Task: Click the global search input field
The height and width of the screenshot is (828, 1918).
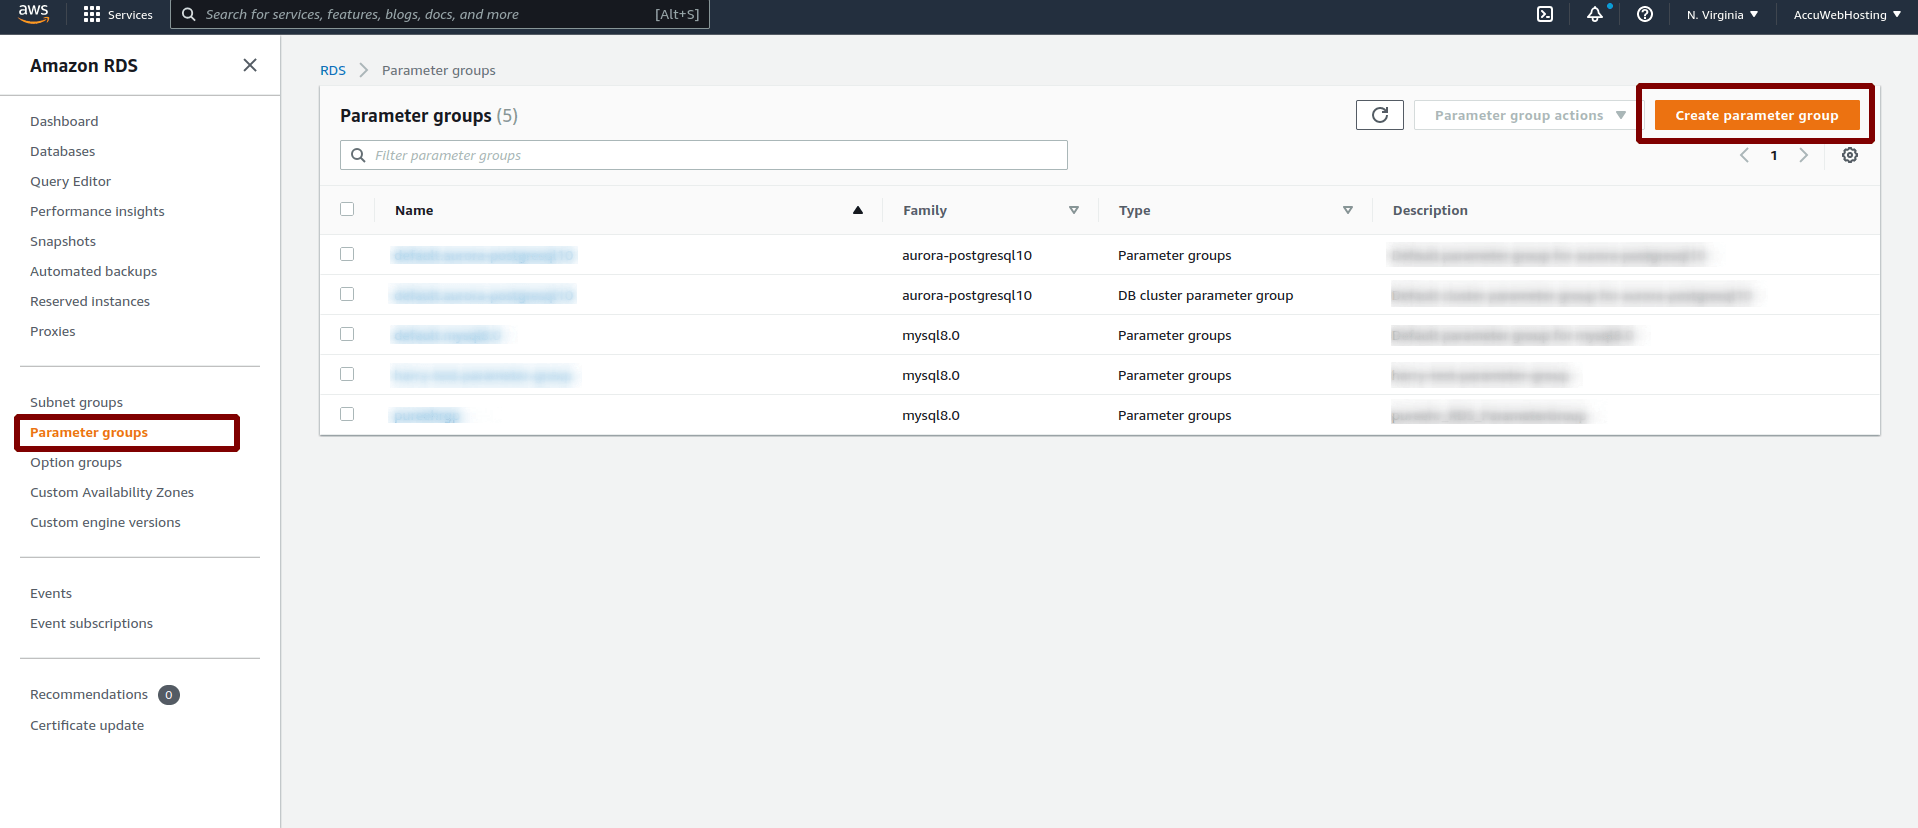Action: (440, 15)
